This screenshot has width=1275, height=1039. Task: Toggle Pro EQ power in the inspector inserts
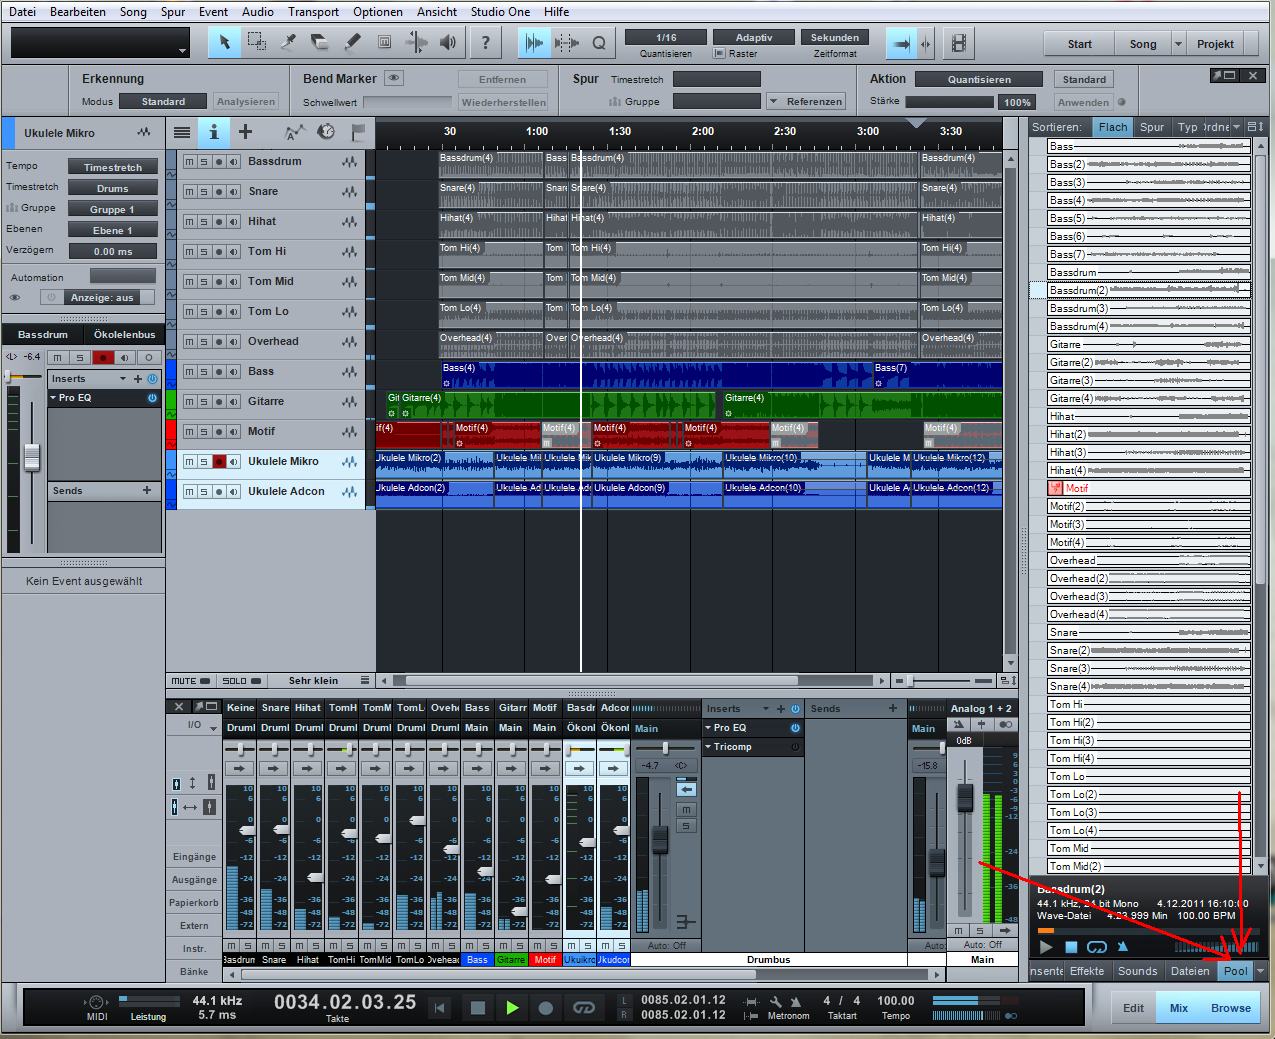[x=152, y=398]
